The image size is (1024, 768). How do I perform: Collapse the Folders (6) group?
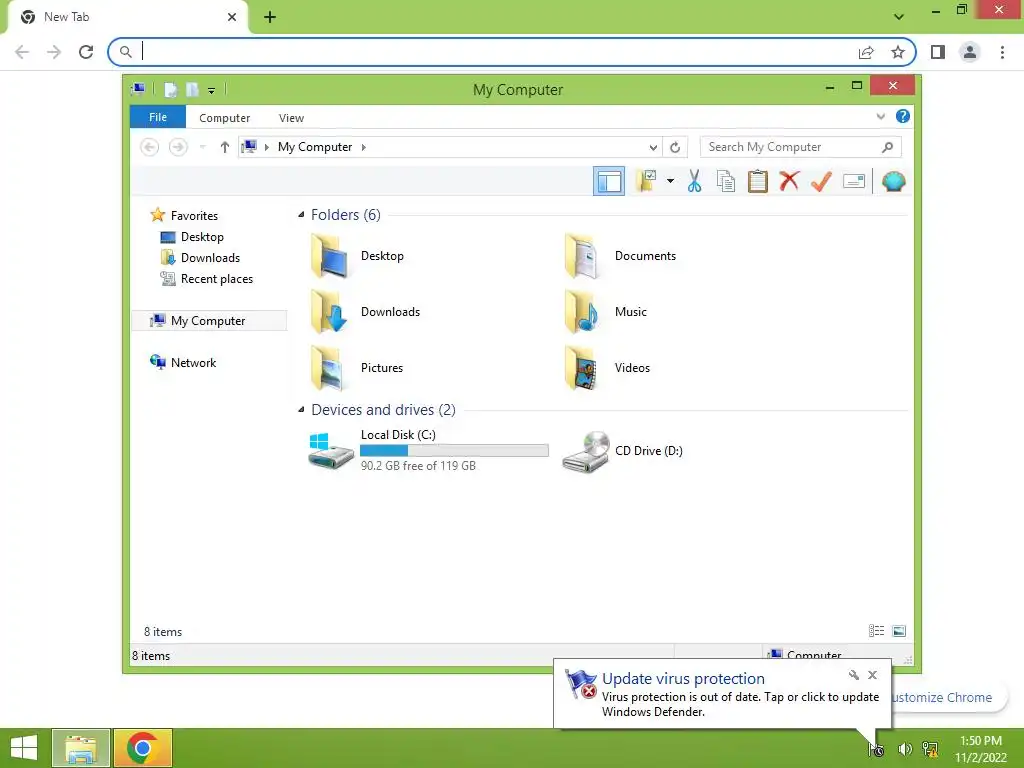[x=301, y=214]
